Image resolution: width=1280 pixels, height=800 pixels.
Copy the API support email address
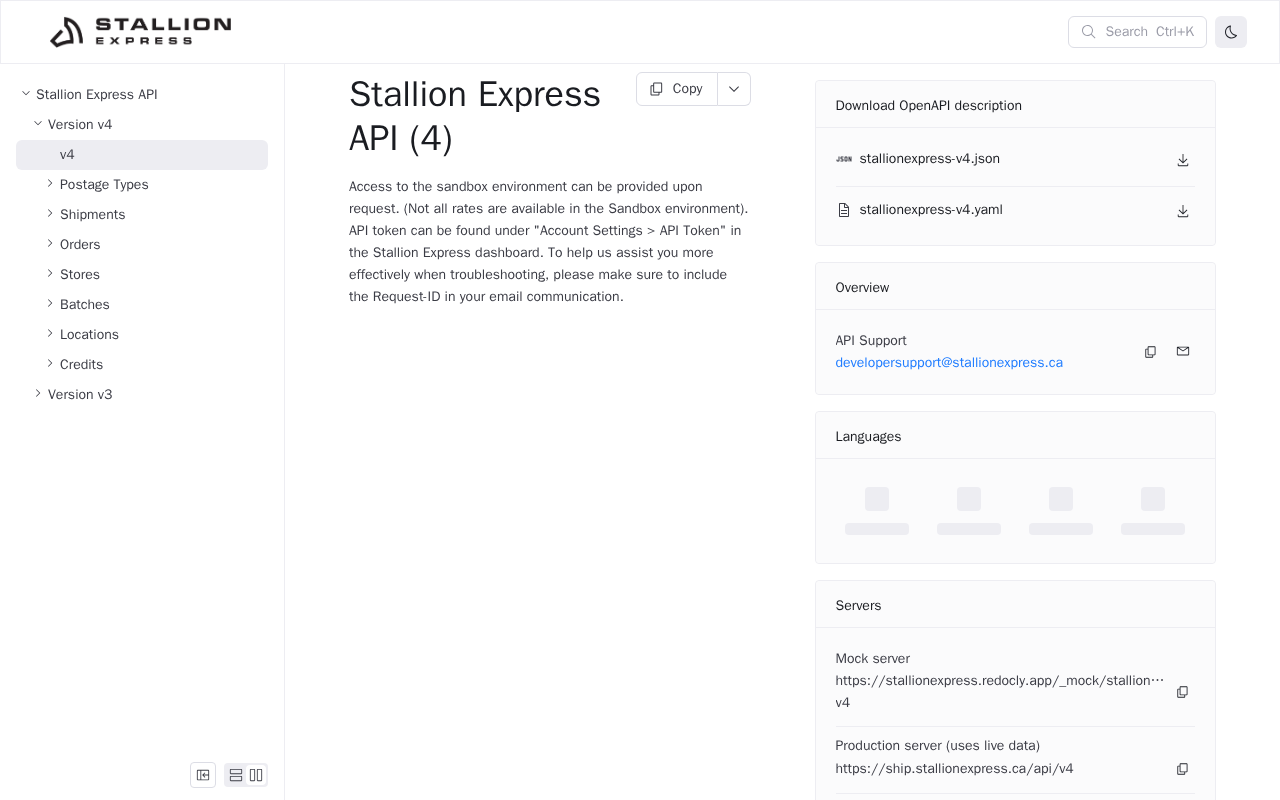point(1150,352)
